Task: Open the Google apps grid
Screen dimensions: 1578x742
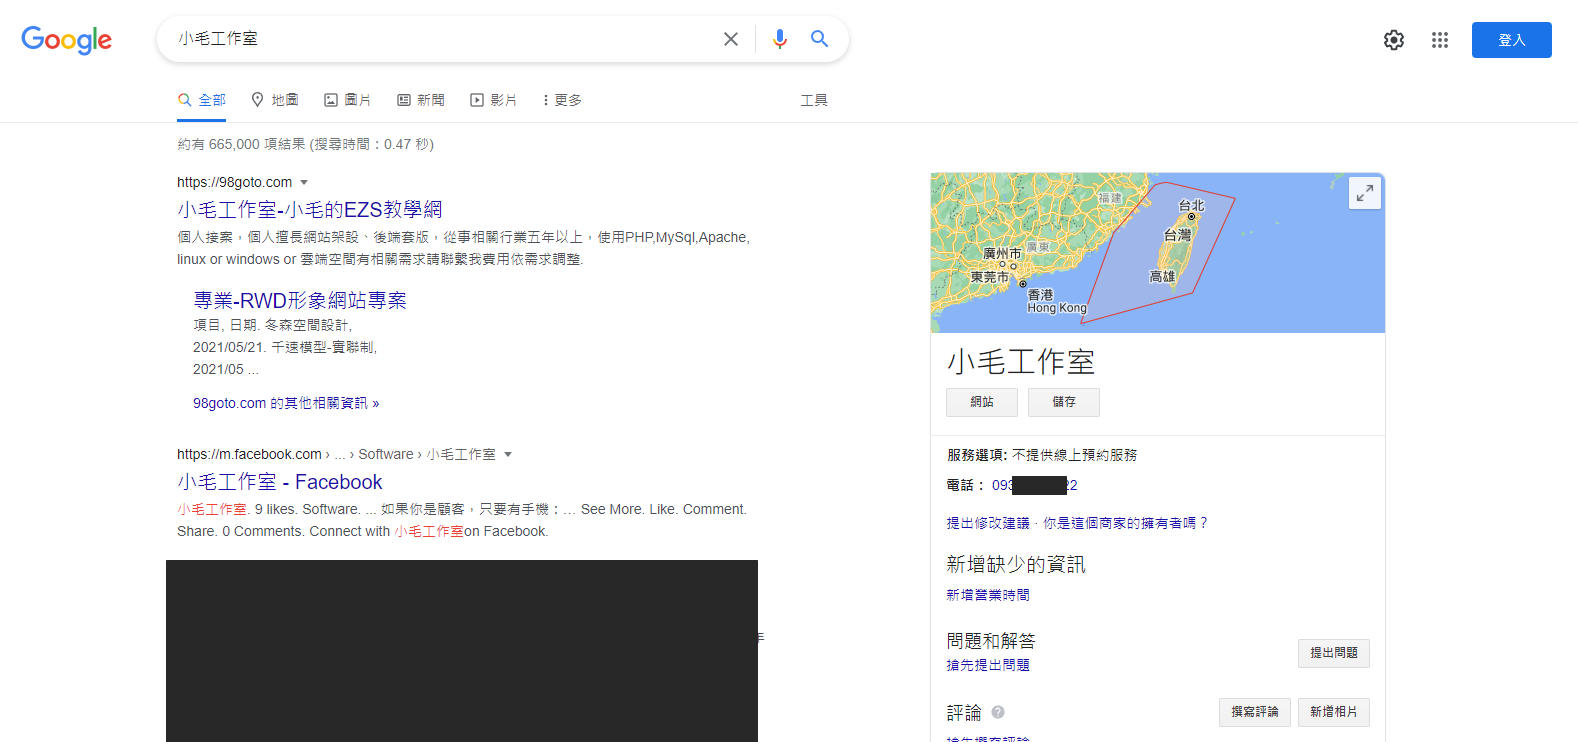Action: tap(1439, 40)
